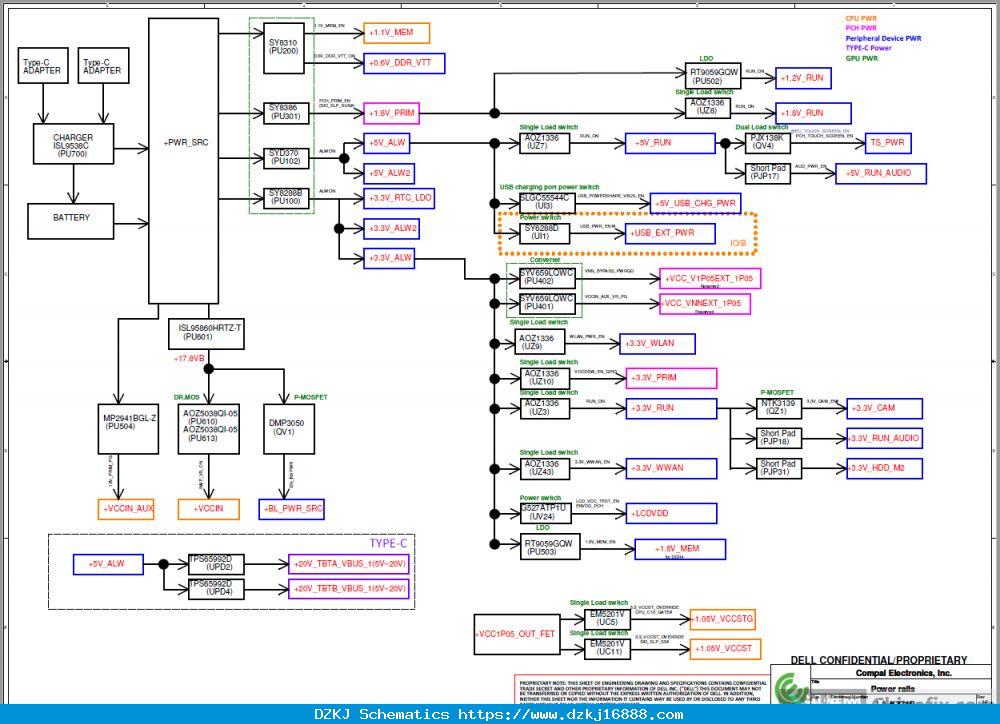This screenshot has height=724, width=1000.
Task: Click the +VCC1P05_OUT_FET block
Action: pyautogui.click(x=517, y=634)
